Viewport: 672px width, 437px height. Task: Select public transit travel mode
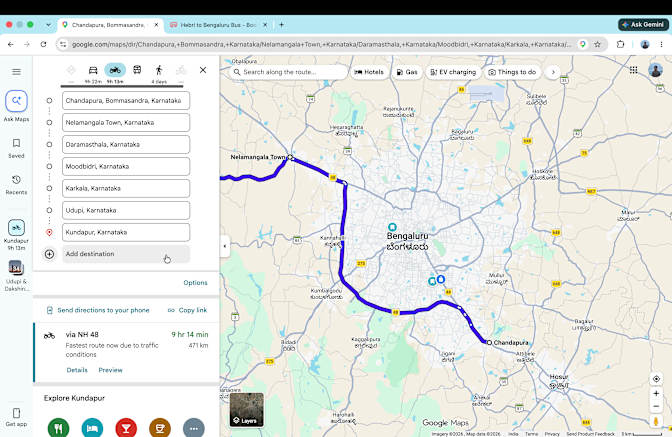137,70
